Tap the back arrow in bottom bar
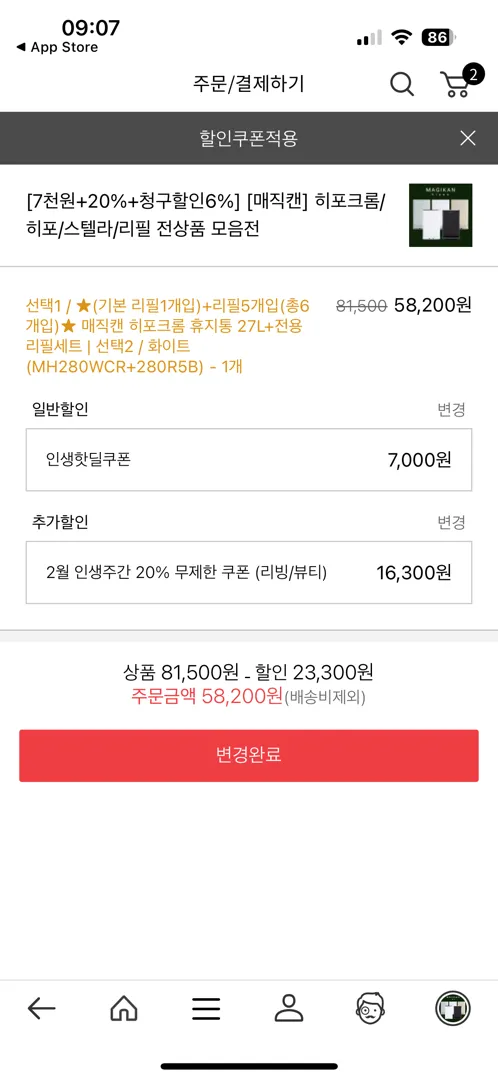 41,1009
